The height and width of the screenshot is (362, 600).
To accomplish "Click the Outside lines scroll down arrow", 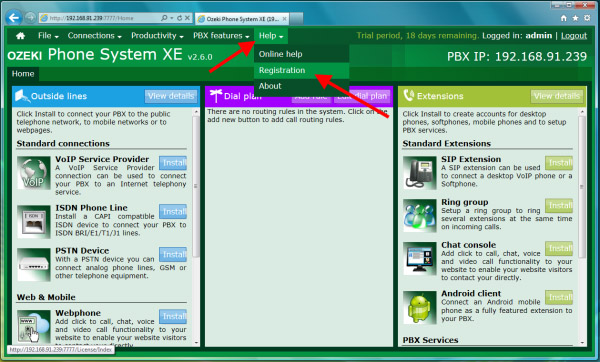I will [x=196, y=342].
